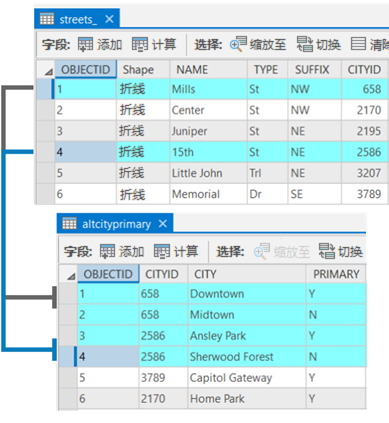Click CITYID 2170 cell in streets_ table

point(365,110)
